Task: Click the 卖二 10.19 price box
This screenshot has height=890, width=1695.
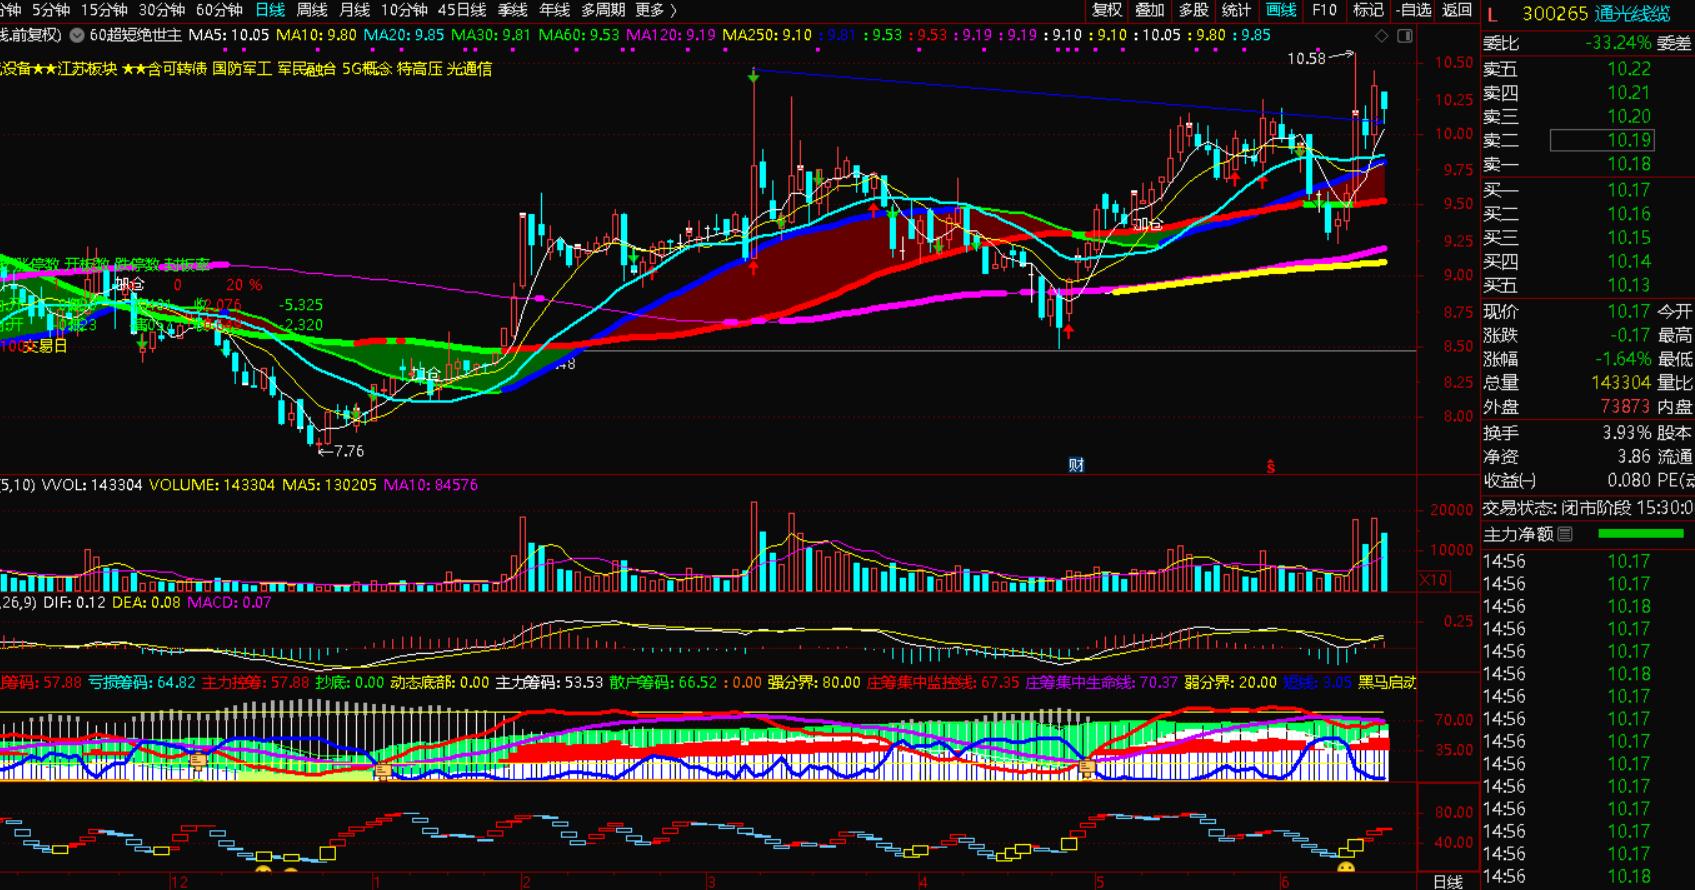Action: 1602,140
